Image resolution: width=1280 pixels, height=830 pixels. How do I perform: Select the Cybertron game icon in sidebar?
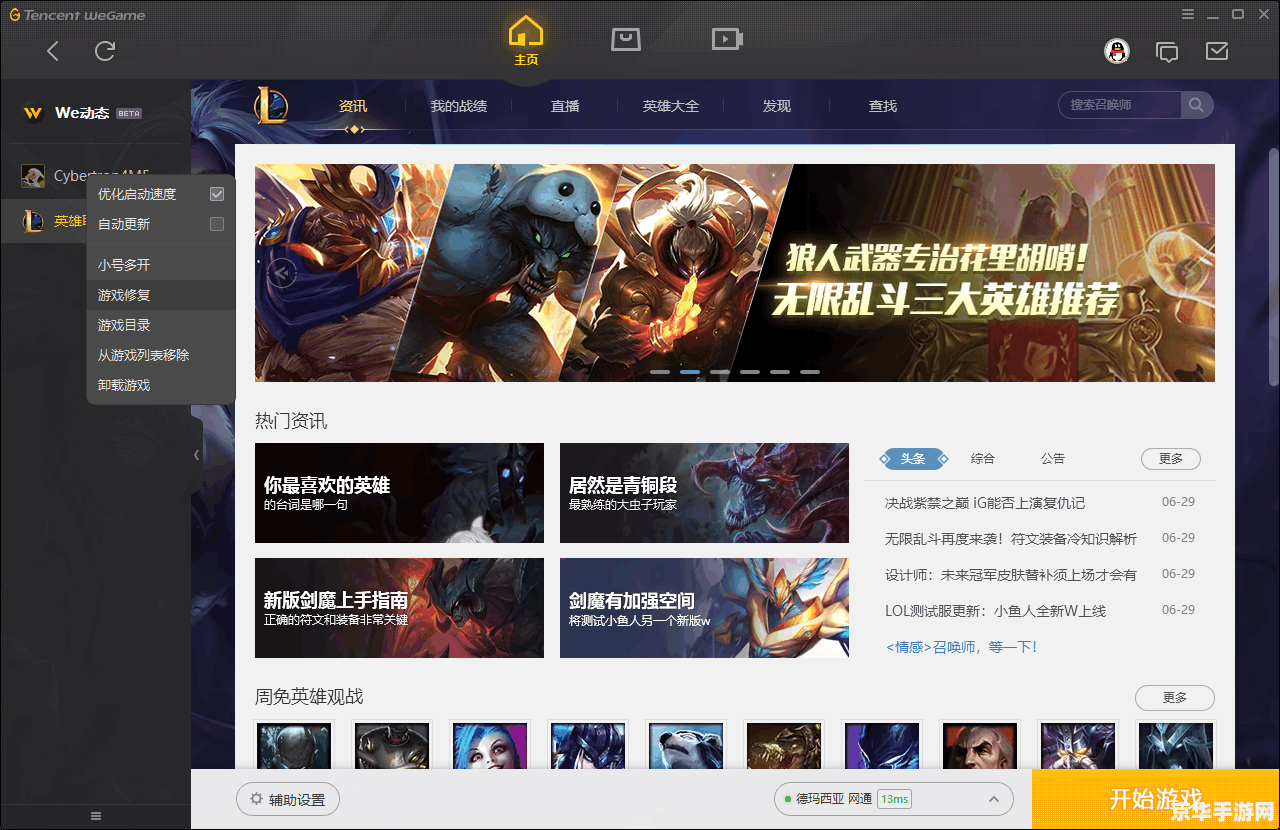33,176
